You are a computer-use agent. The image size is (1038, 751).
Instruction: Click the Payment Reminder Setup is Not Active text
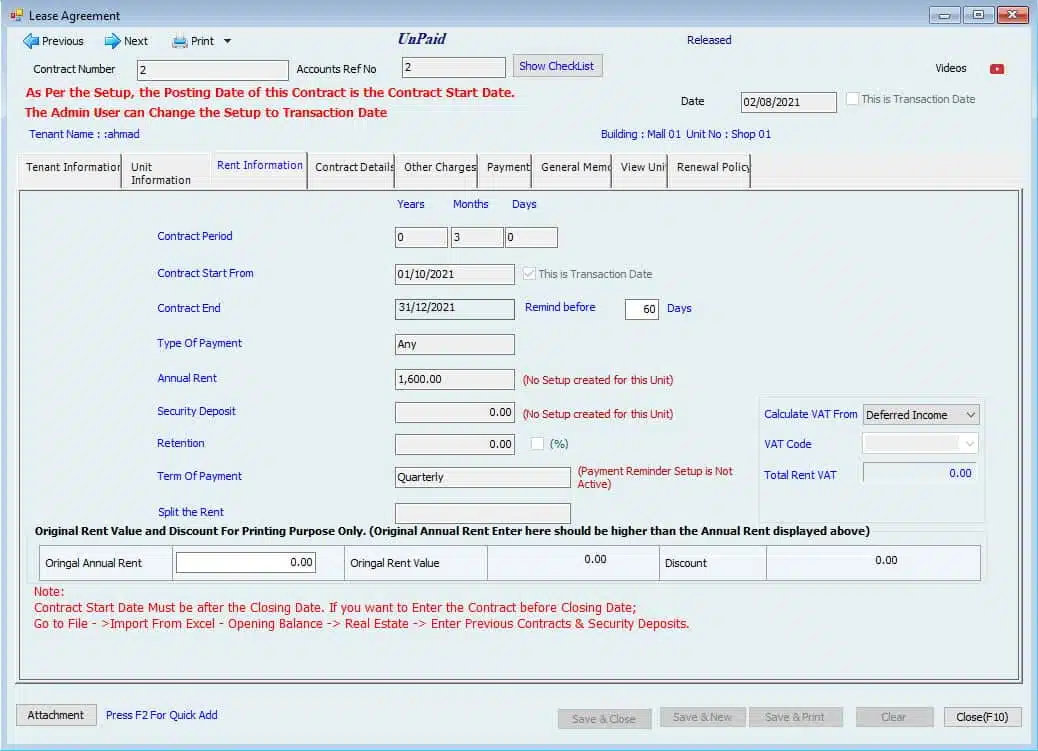click(x=655, y=477)
